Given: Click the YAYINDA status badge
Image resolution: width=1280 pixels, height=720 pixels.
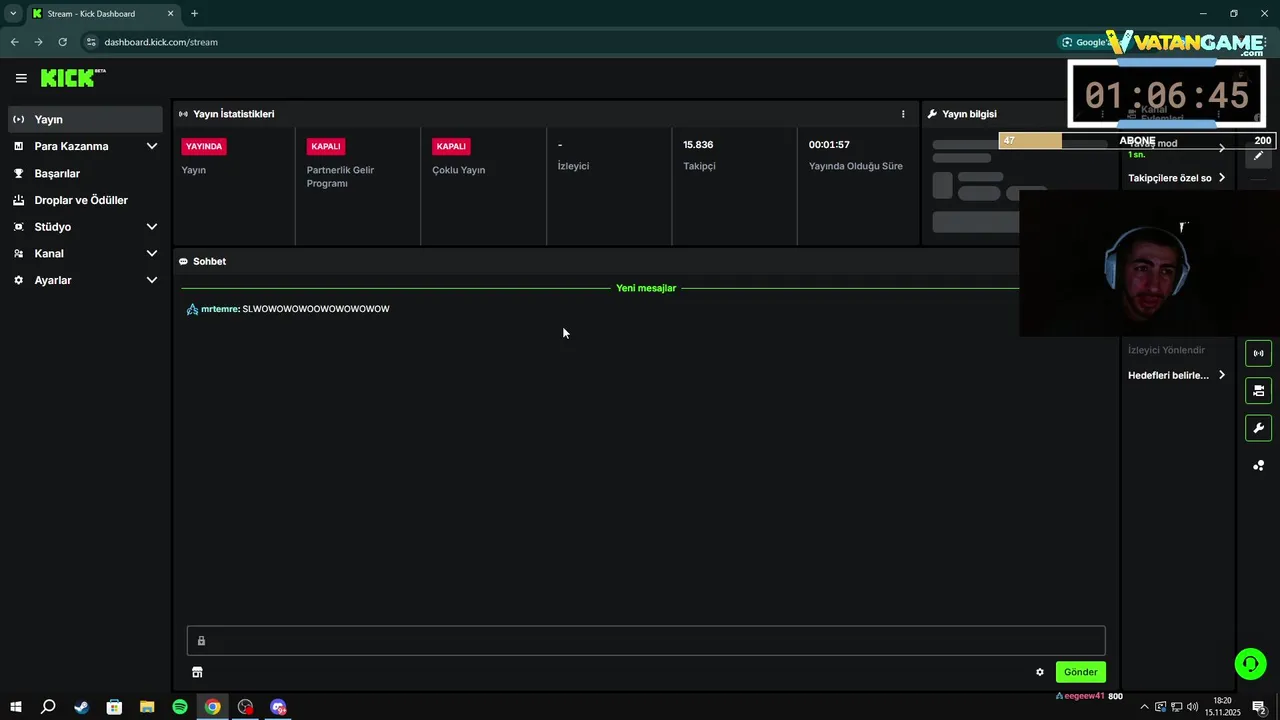Looking at the screenshot, I should (204, 146).
